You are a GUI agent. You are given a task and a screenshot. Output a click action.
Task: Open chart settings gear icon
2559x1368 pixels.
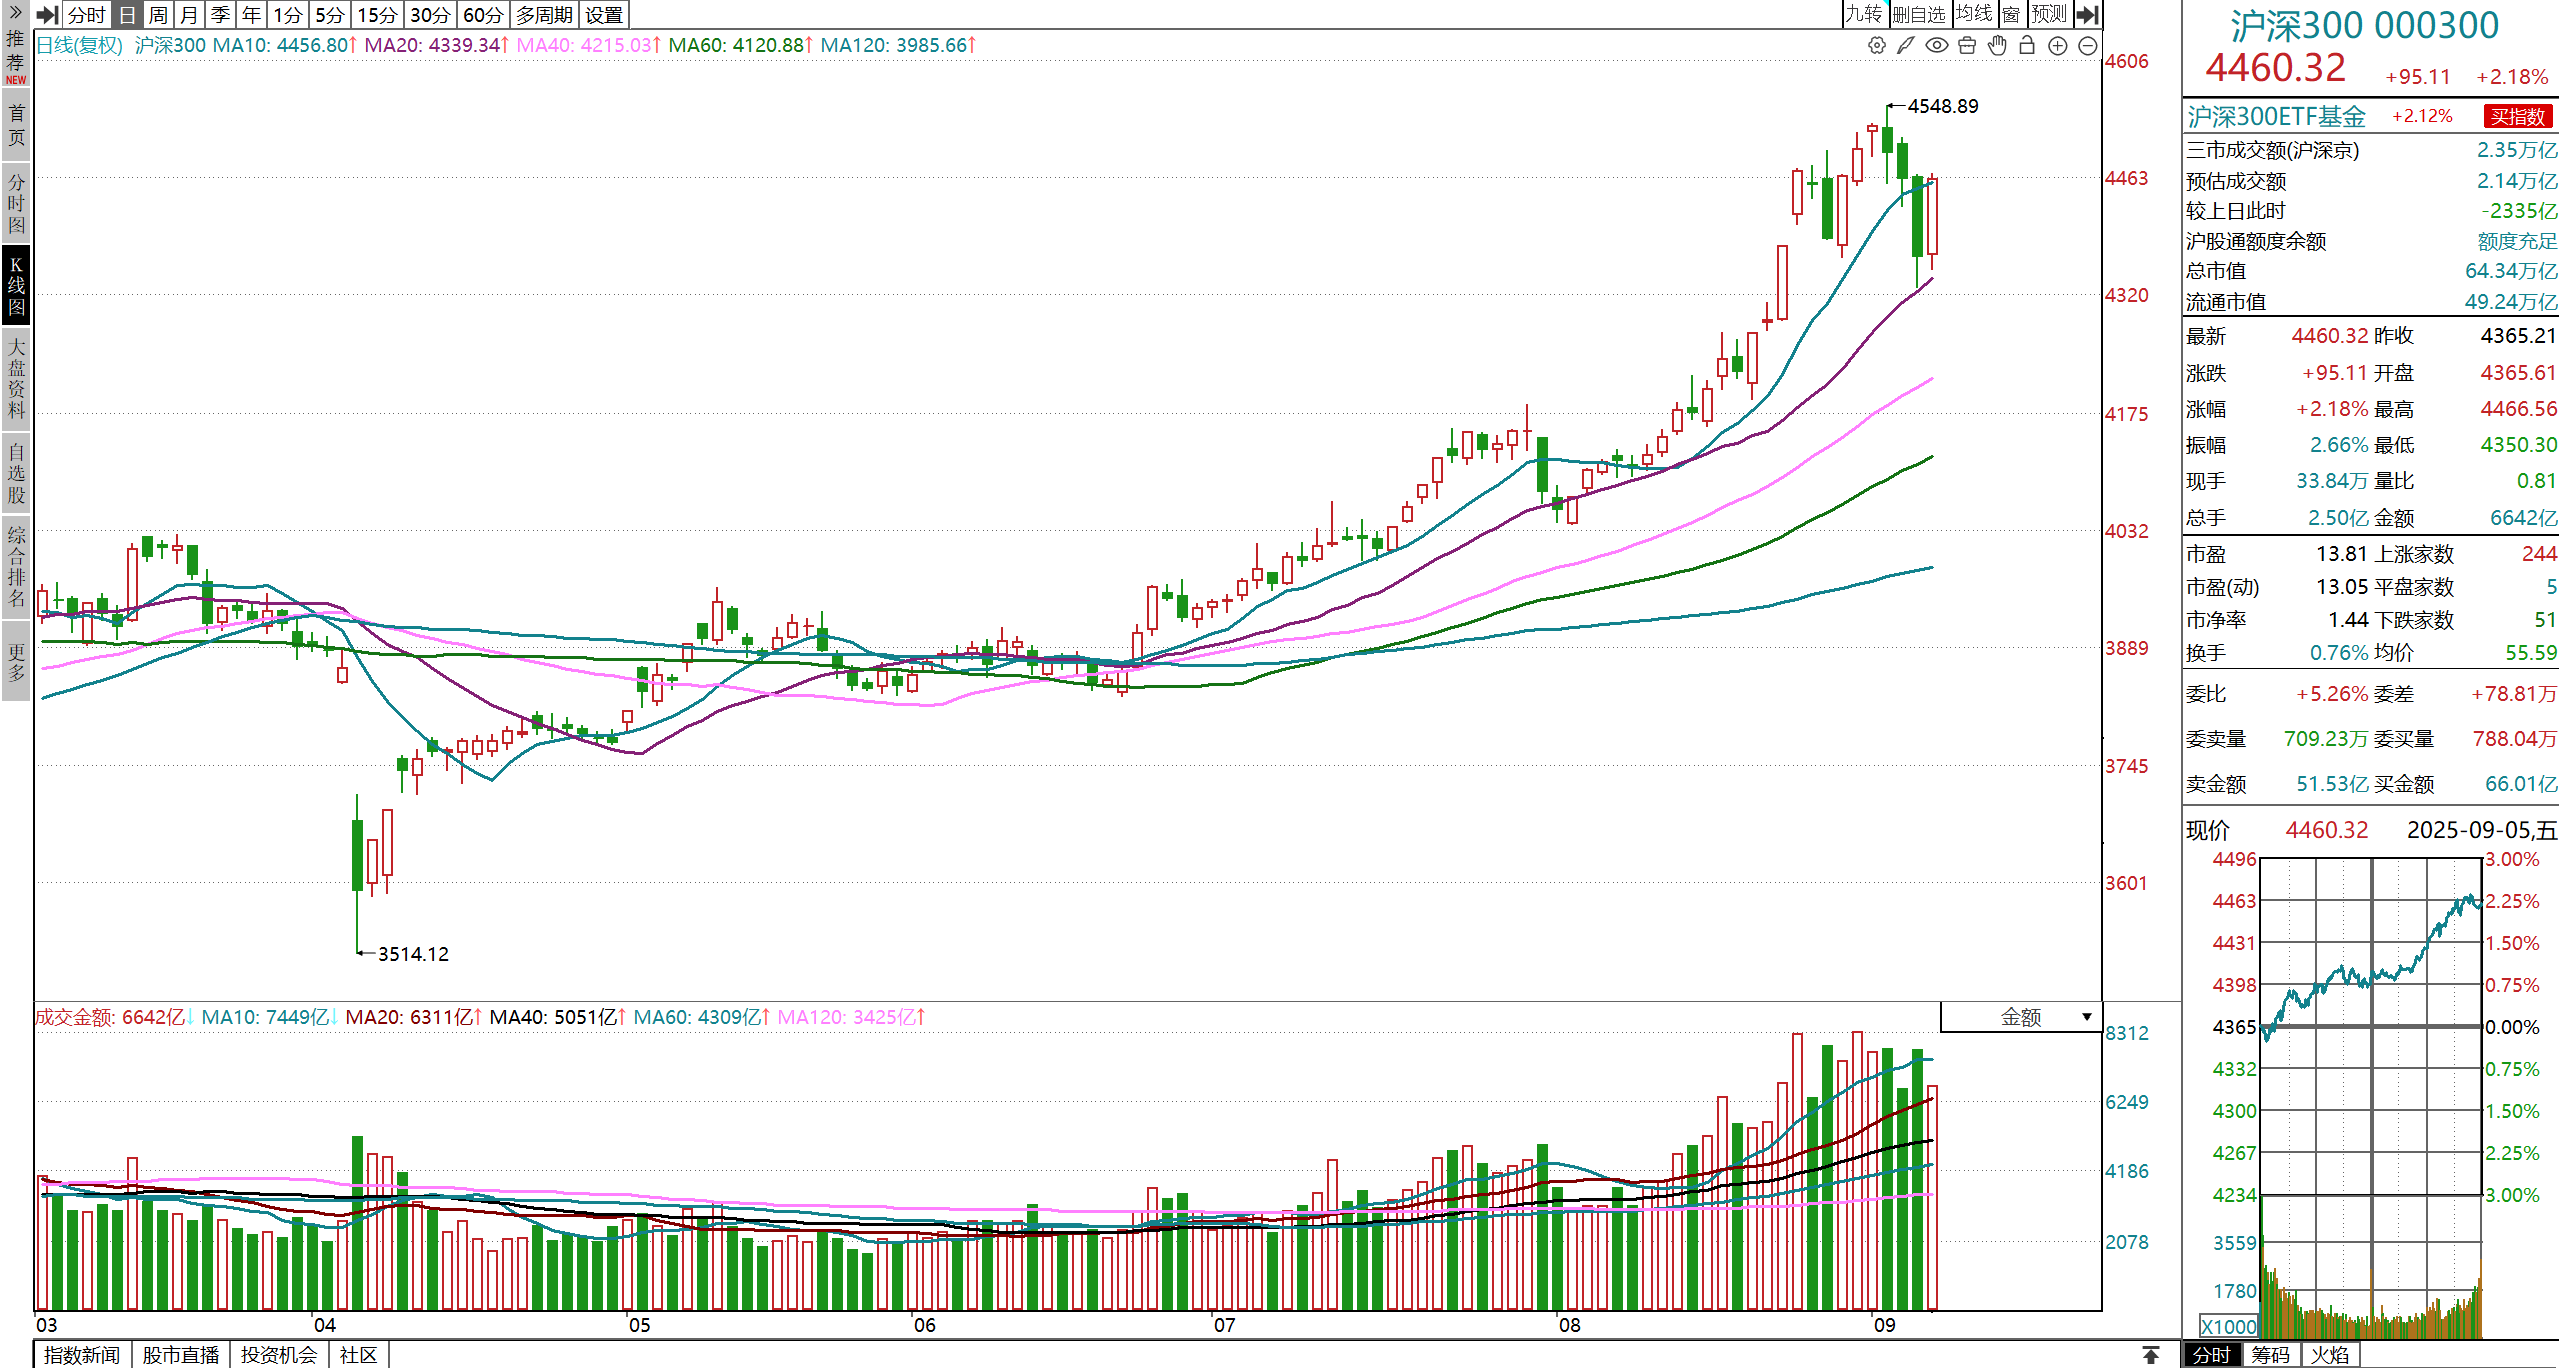click(1877, 45)
